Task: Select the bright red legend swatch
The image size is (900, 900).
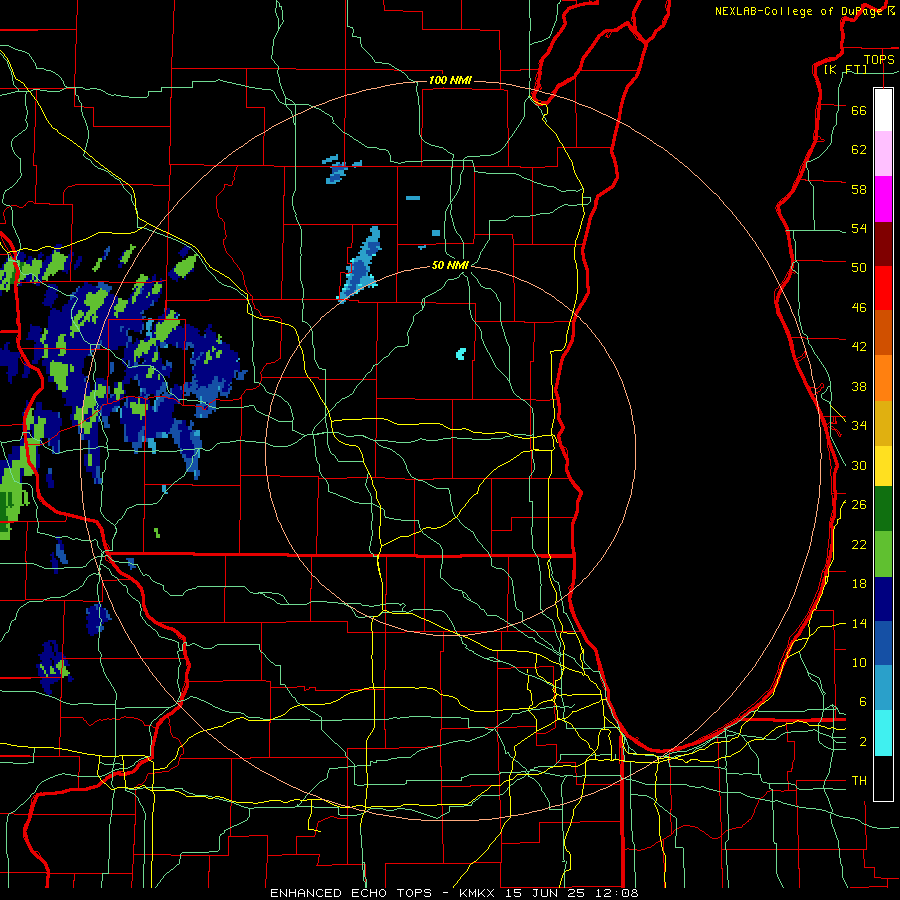Action: (883, 288)
